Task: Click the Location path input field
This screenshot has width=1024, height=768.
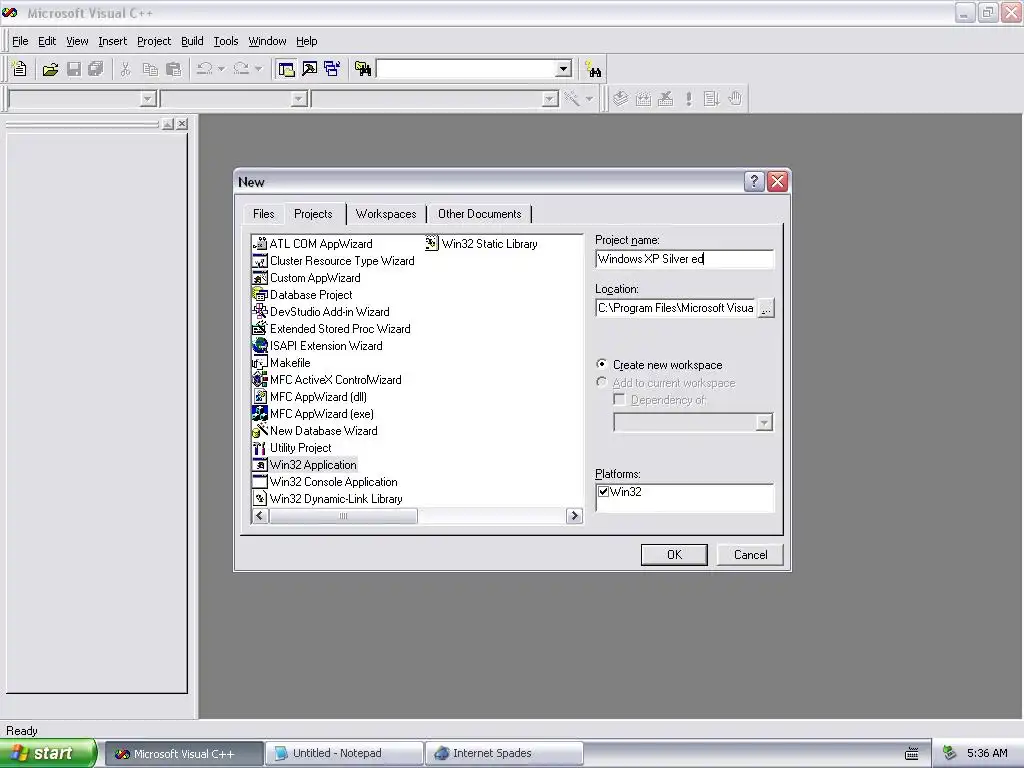Action: [x=676, y=308]
